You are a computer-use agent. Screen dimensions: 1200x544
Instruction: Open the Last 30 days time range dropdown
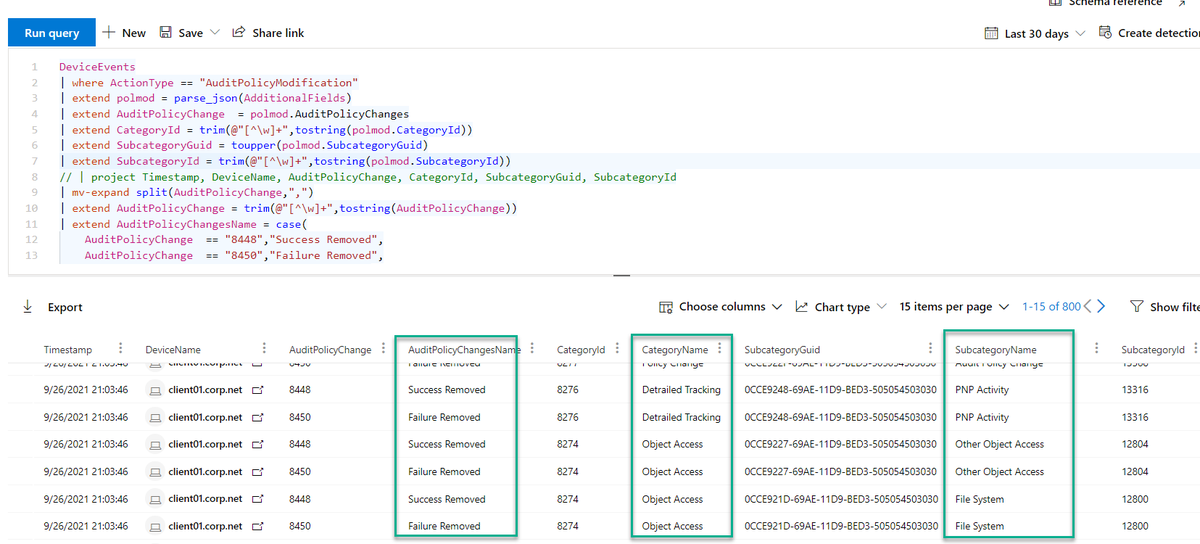tap(1035, 33)
